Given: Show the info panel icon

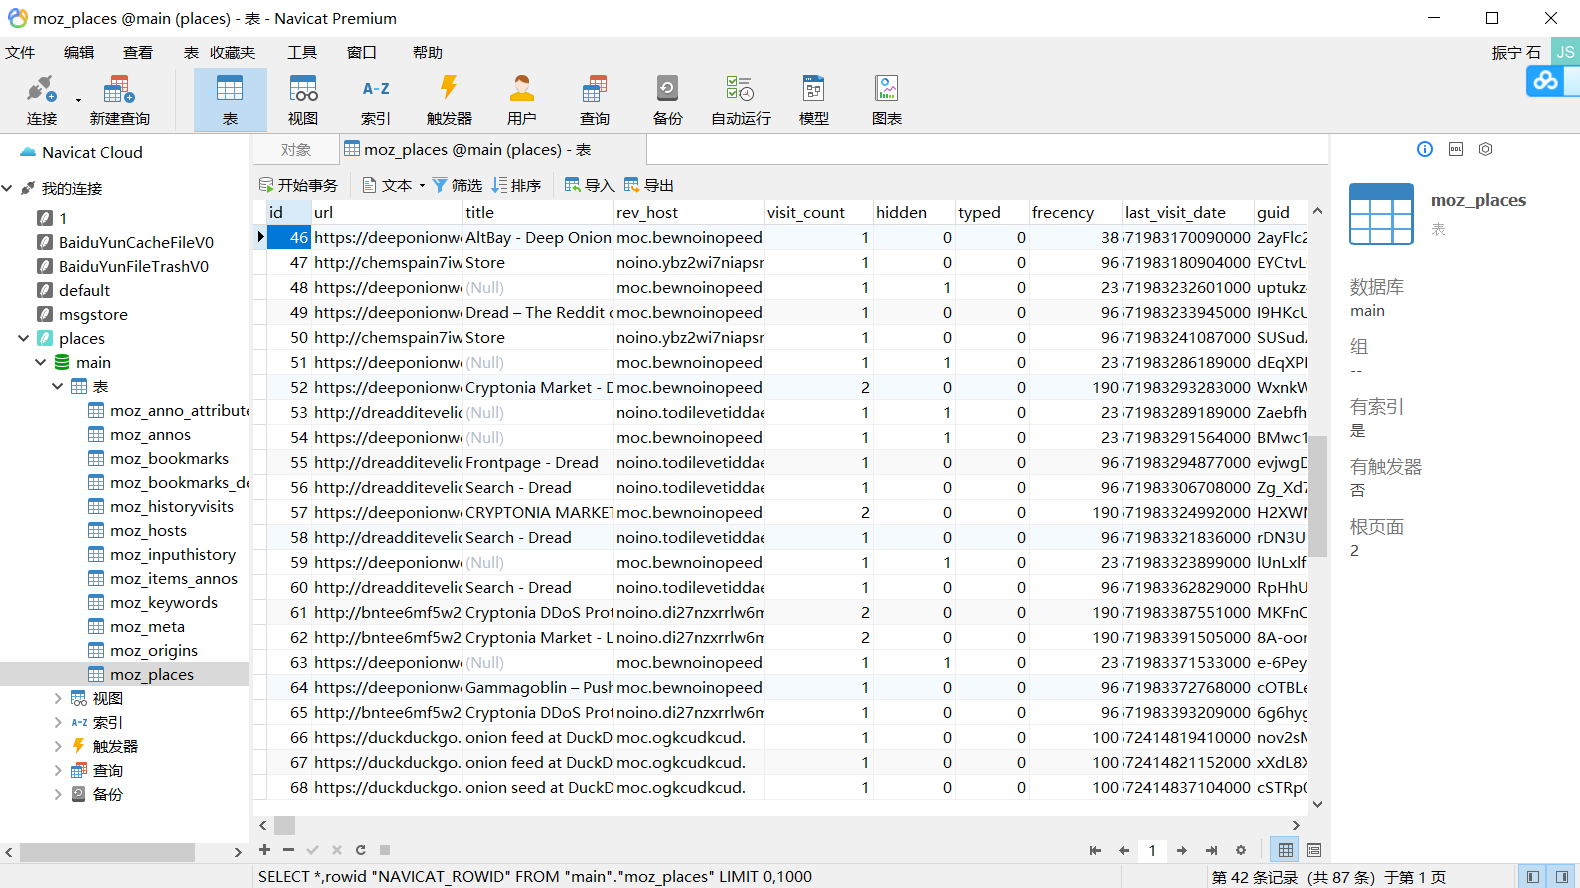Looking at the screenshot, I should click(1425, 149).
